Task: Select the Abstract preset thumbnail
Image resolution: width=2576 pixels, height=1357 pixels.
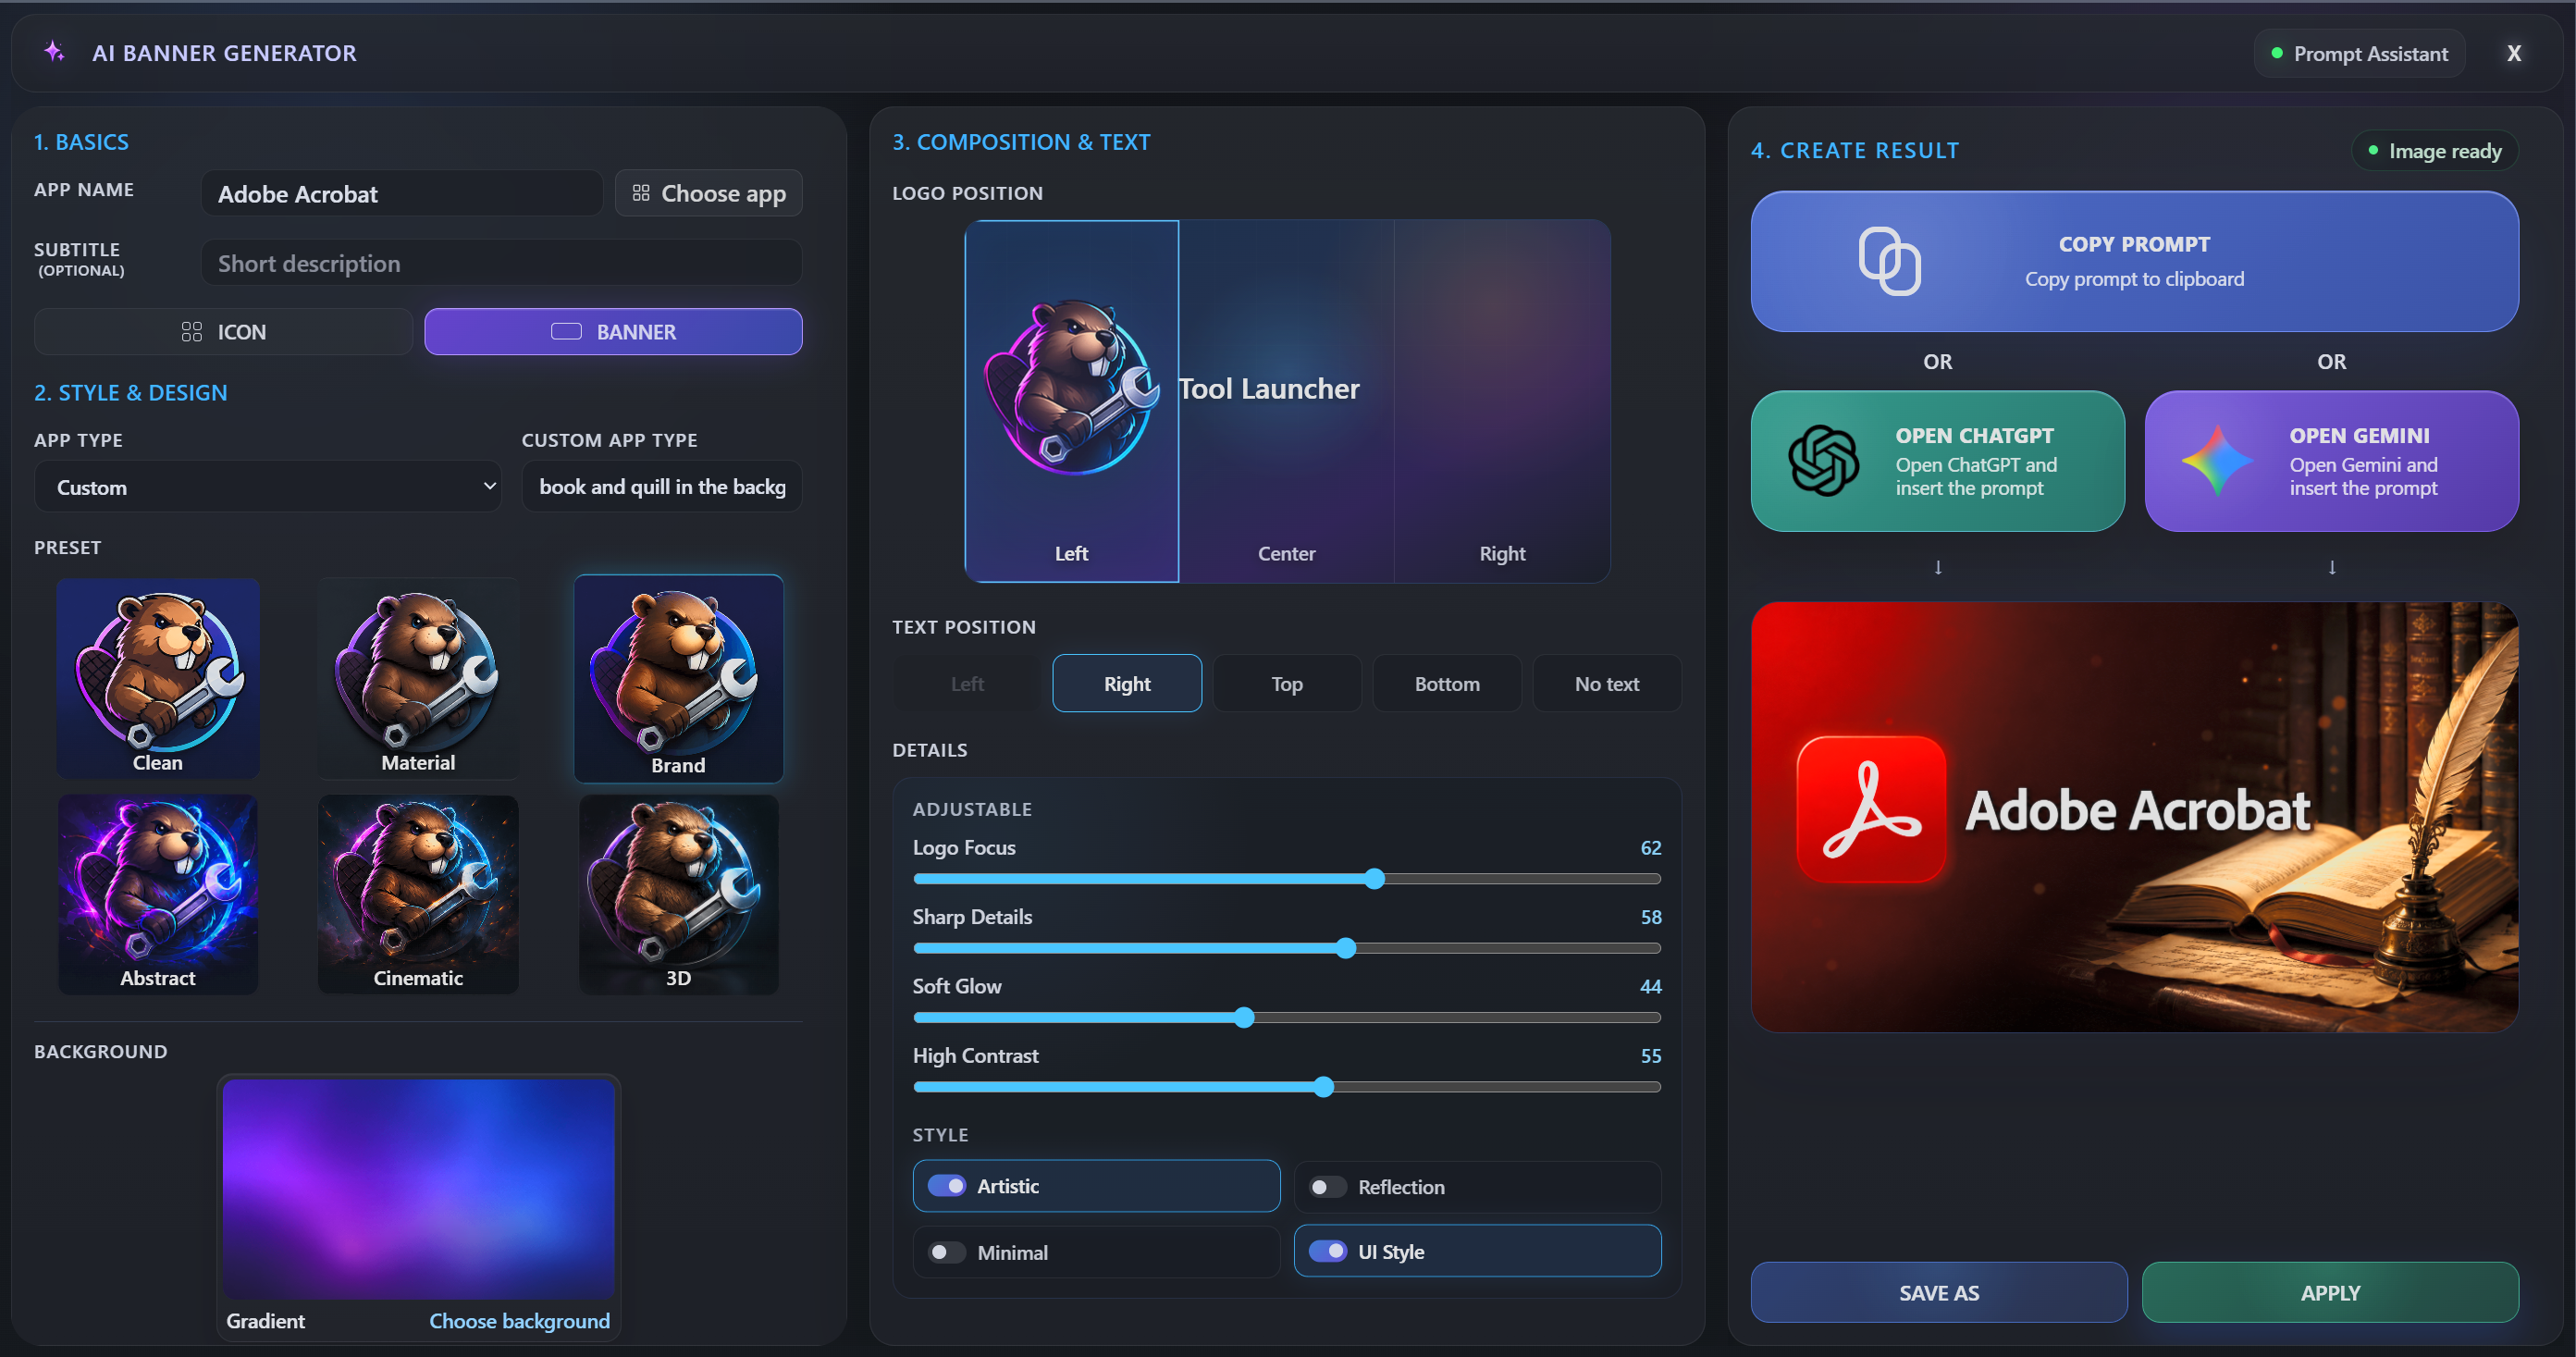Action: point(158,894)
